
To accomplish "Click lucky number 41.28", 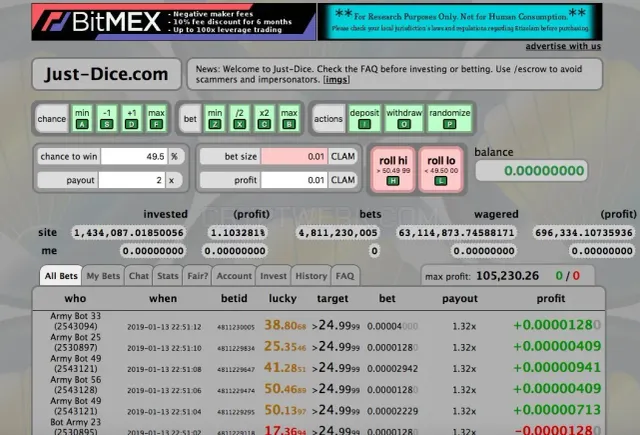I will tap(285, 368).
